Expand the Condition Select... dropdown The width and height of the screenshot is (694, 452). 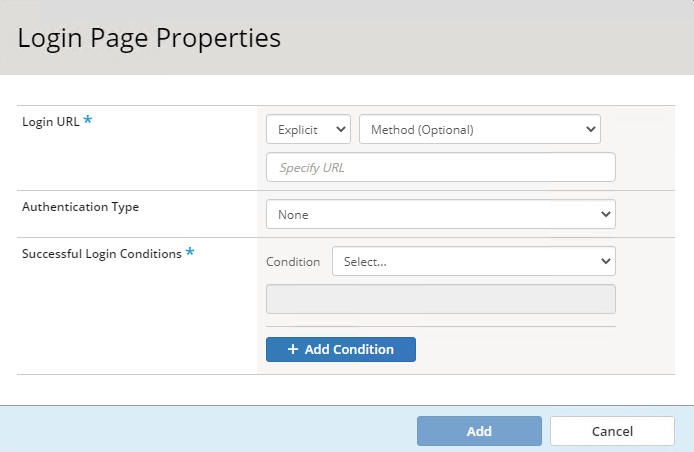(472, 261)
